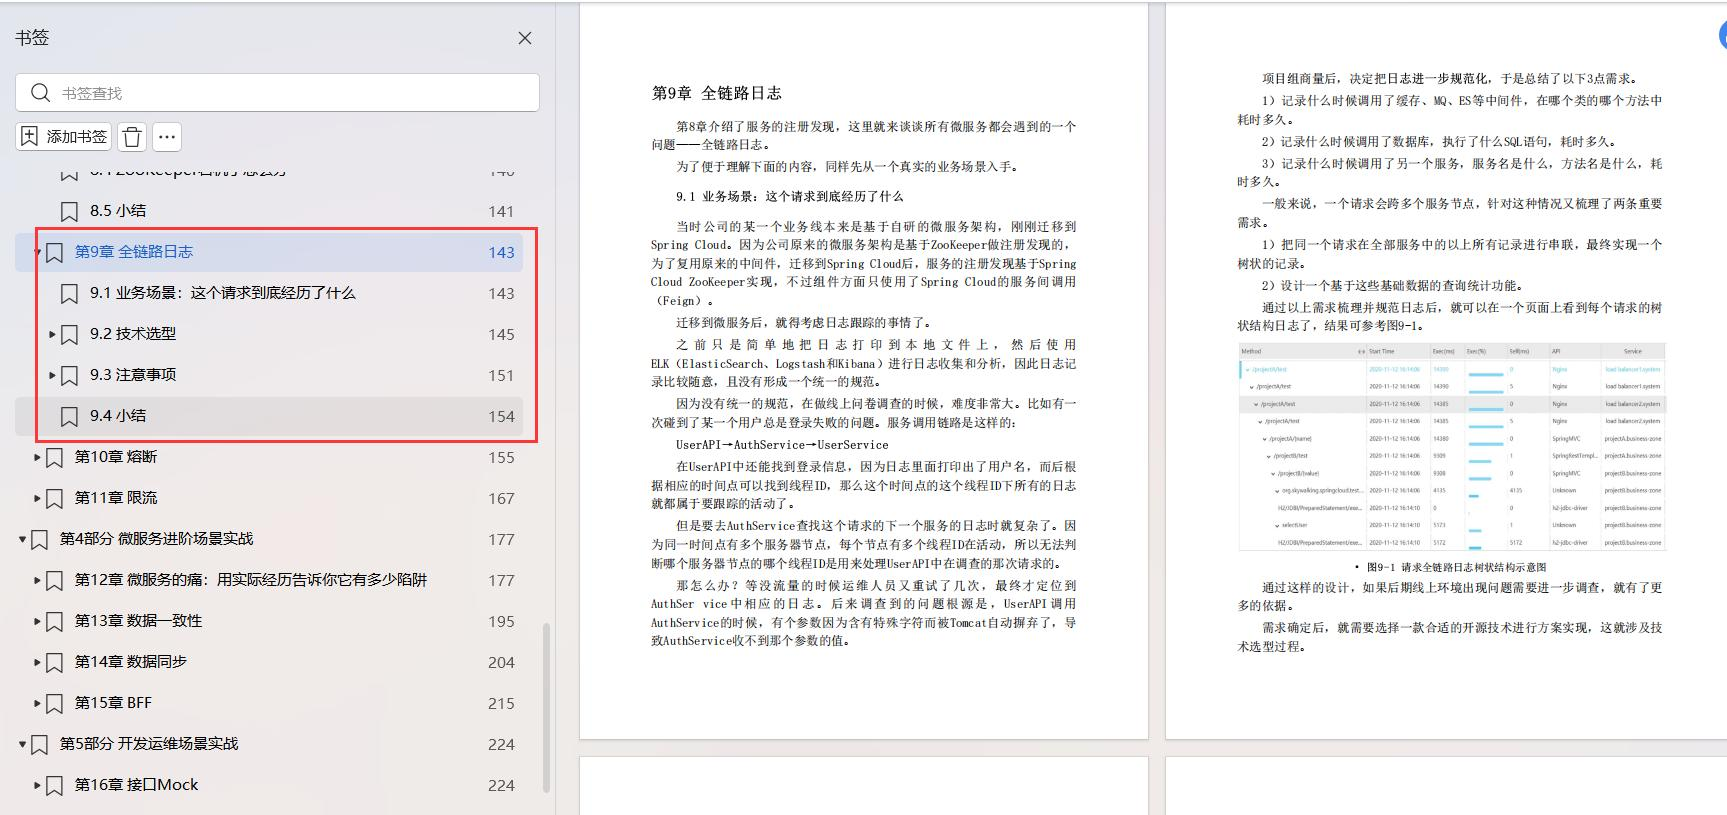Open bookmark 第15章 BFF
1727x815 pixels.
(113, 703)
